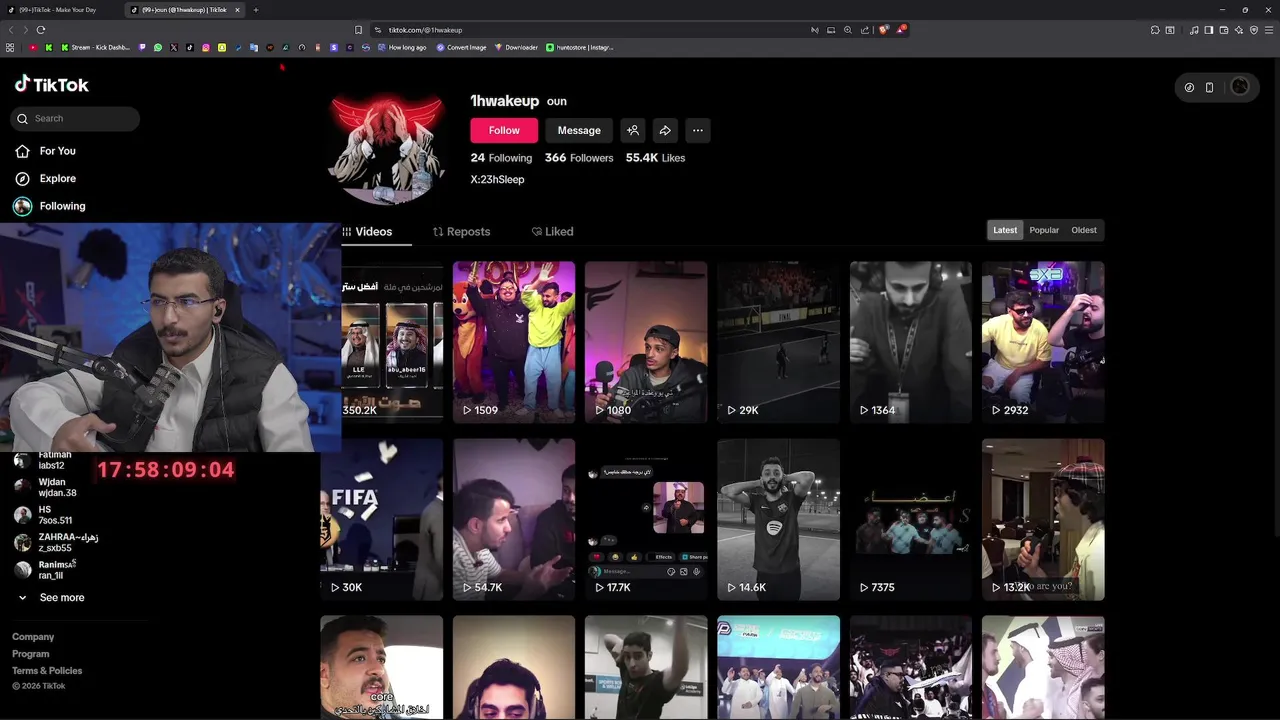Image resolution: width=1280 pixels, height=720 pixels.
Task: Toggle the browser sidebar panel icon
Action: coord(1209,30)
